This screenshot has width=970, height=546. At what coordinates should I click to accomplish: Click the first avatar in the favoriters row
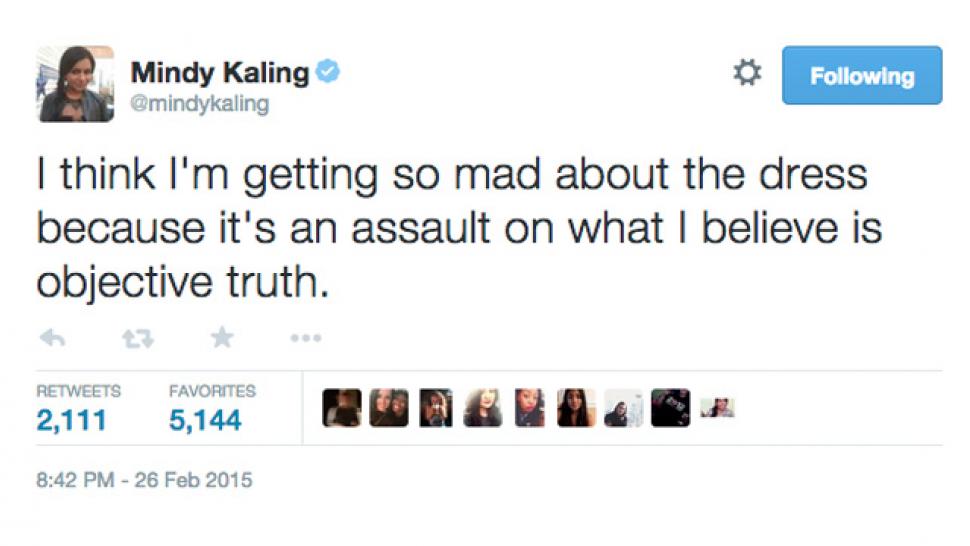point(342,408)
